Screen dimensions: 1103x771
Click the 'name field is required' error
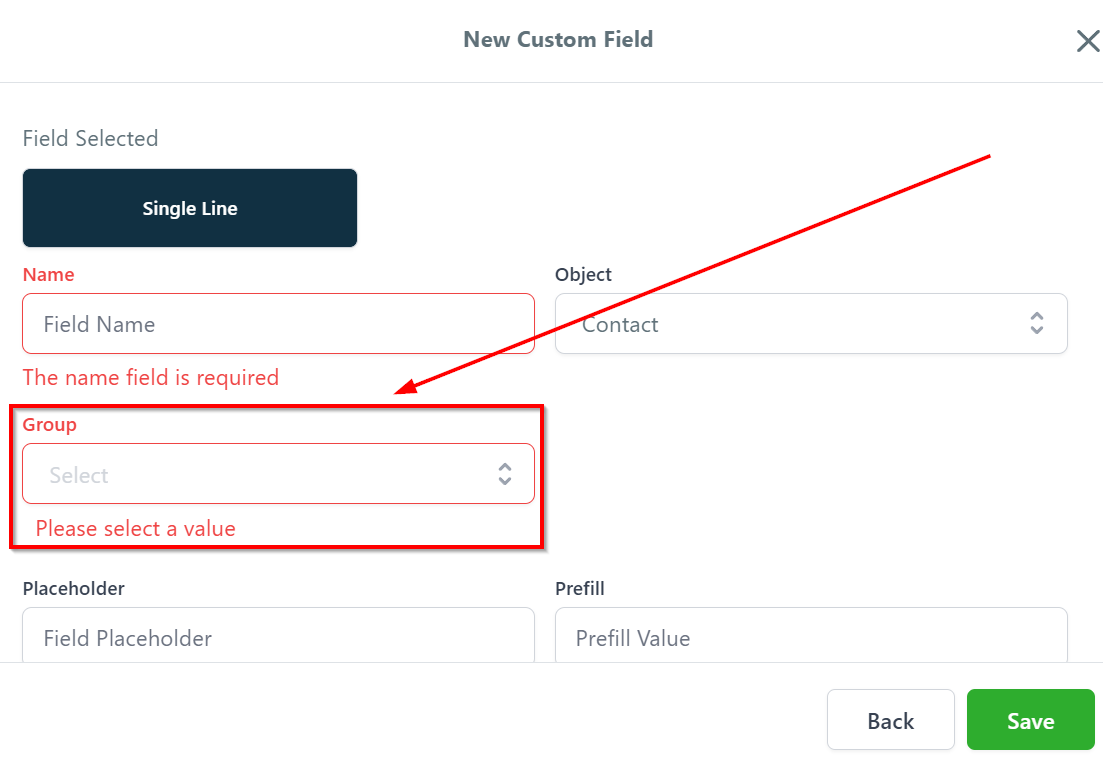coord(150,378)
